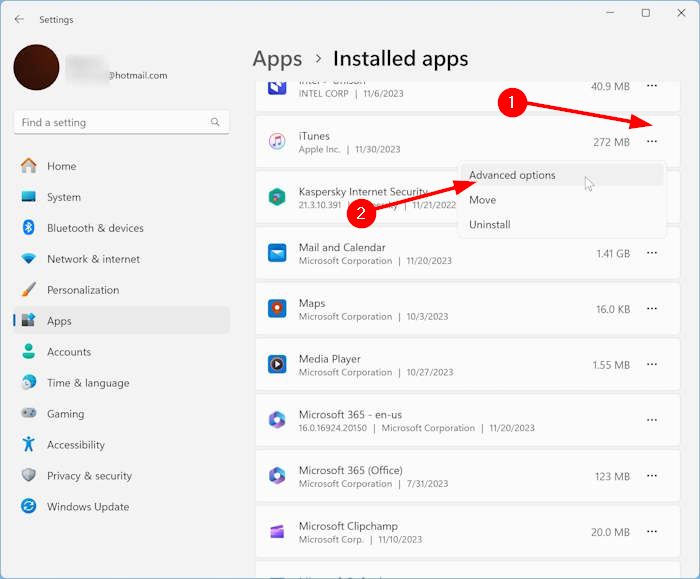
Task: Click the Media Player icon
Action: coord(277,364)
